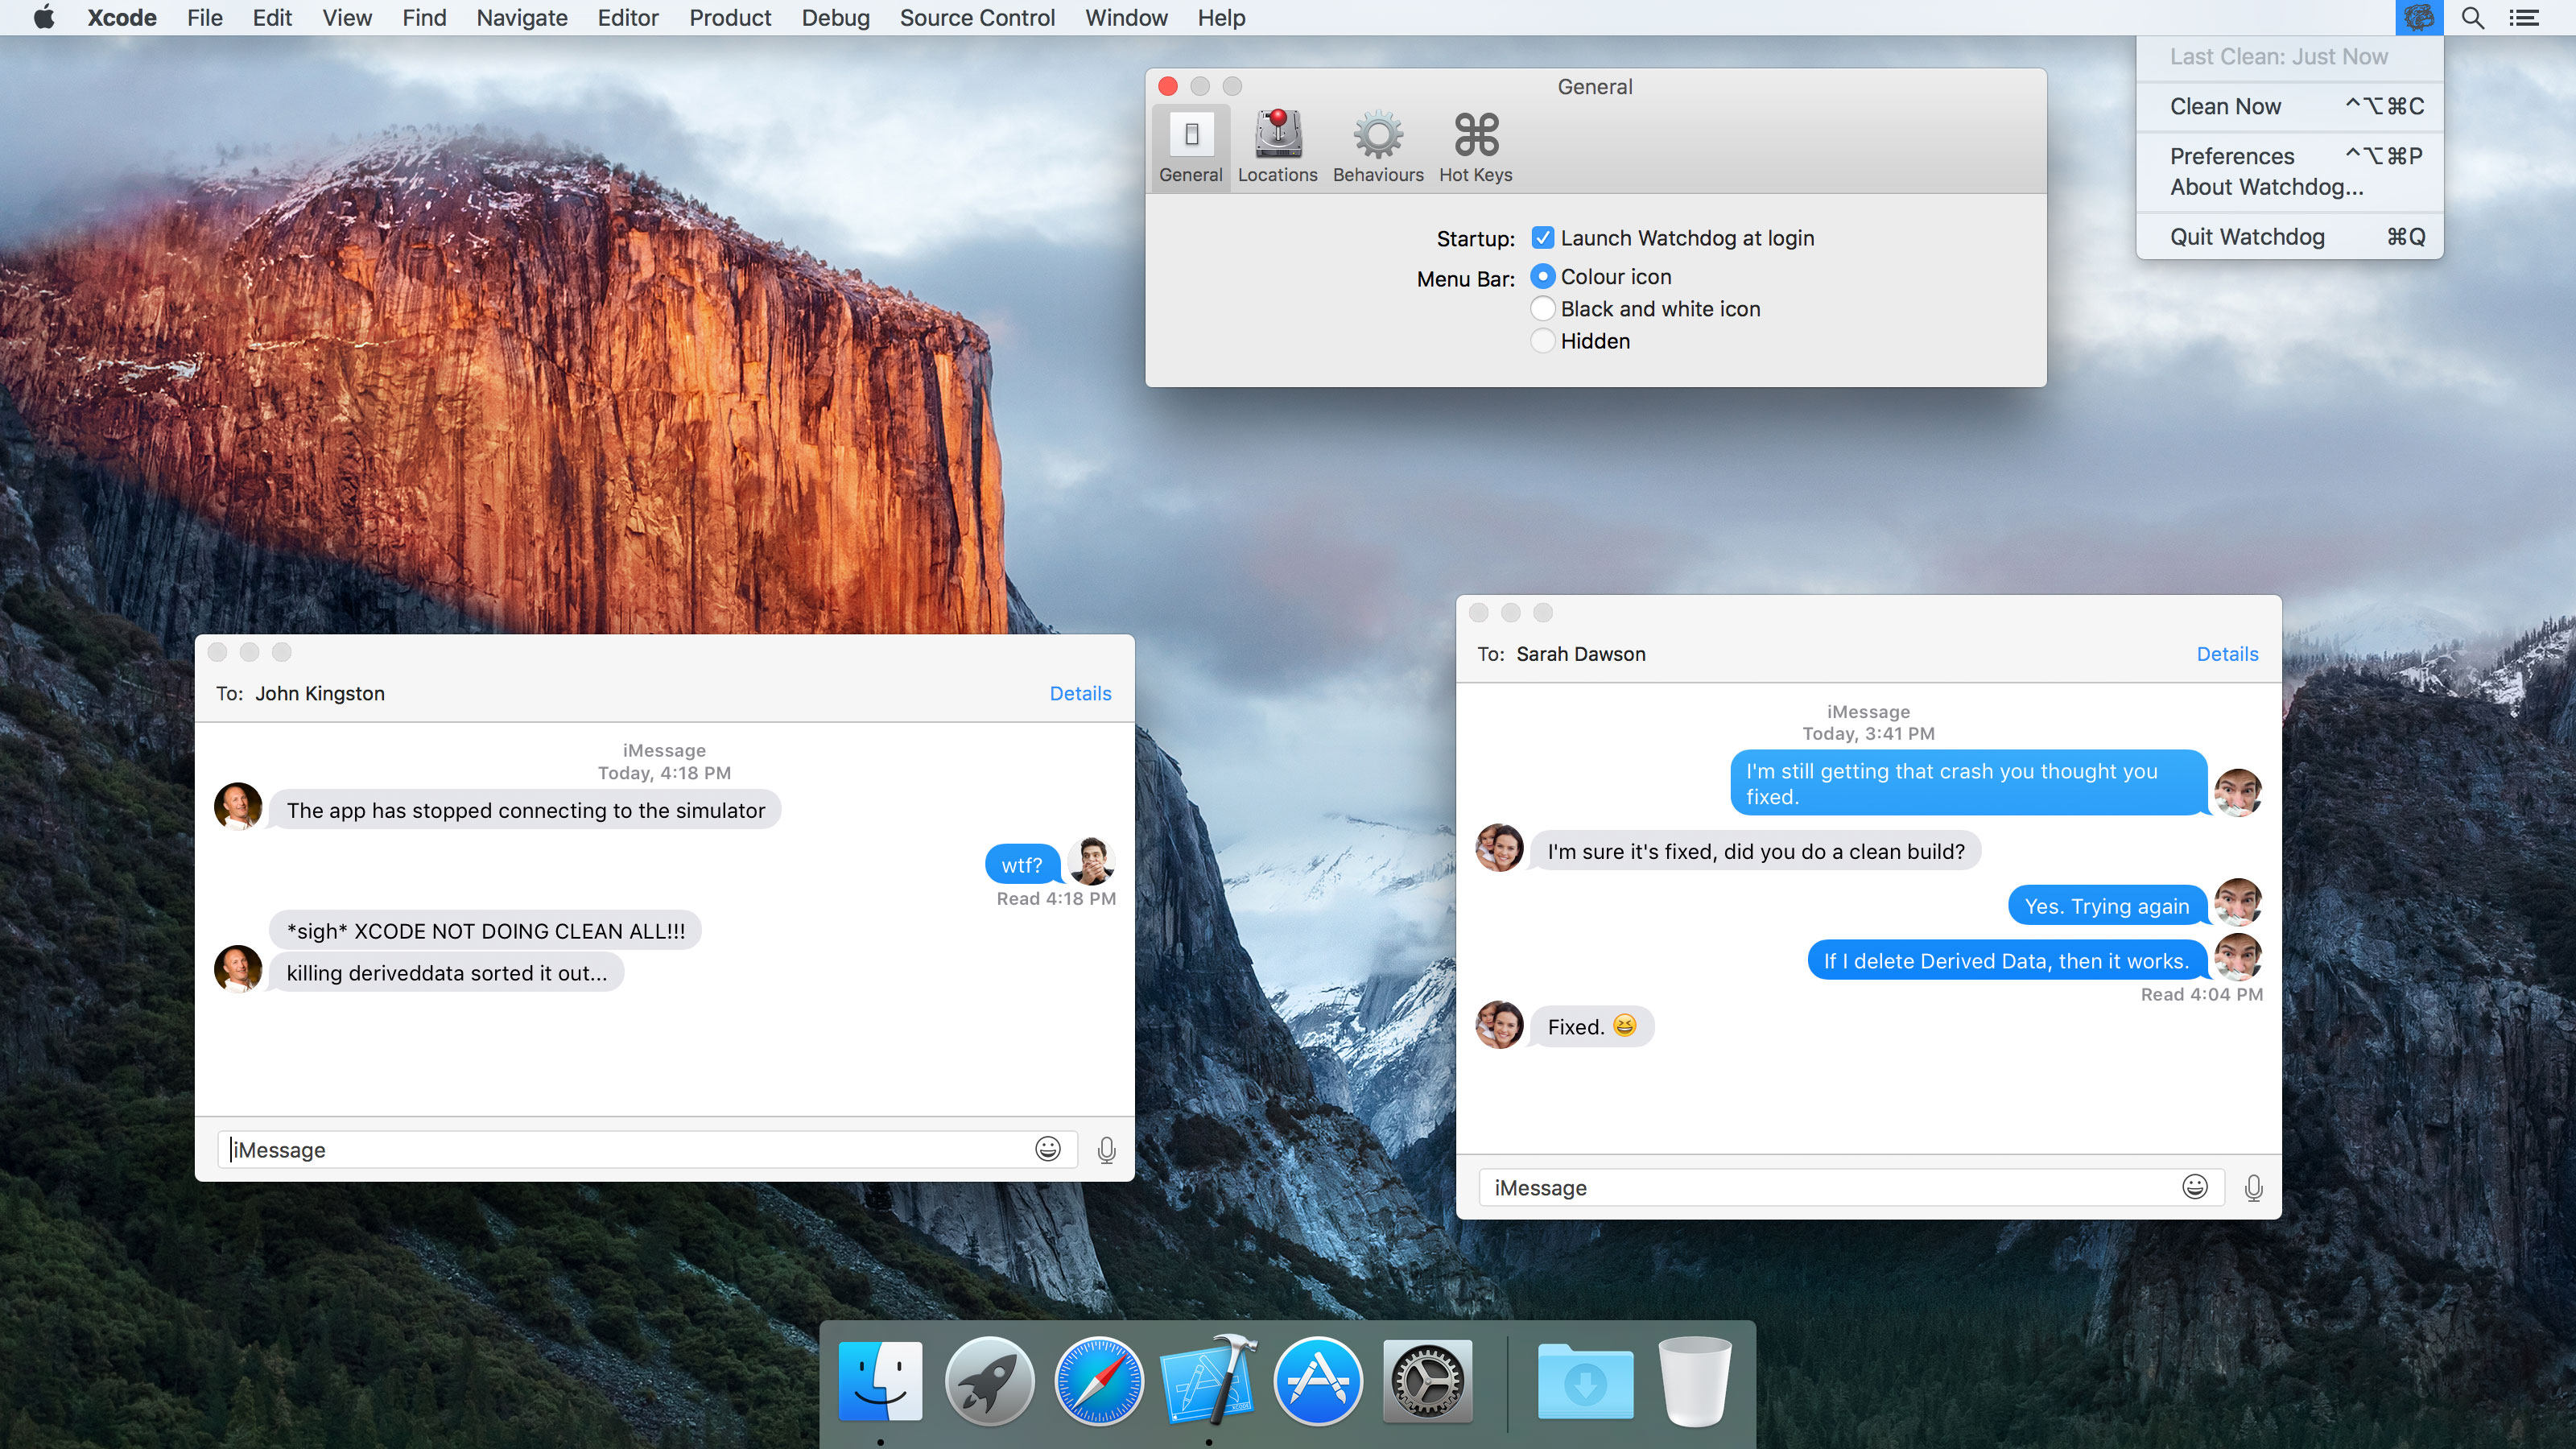Viewport: 2576px width, 1449px height.
Task: Open Safari from the Dock
Action: point(1098,1381)
